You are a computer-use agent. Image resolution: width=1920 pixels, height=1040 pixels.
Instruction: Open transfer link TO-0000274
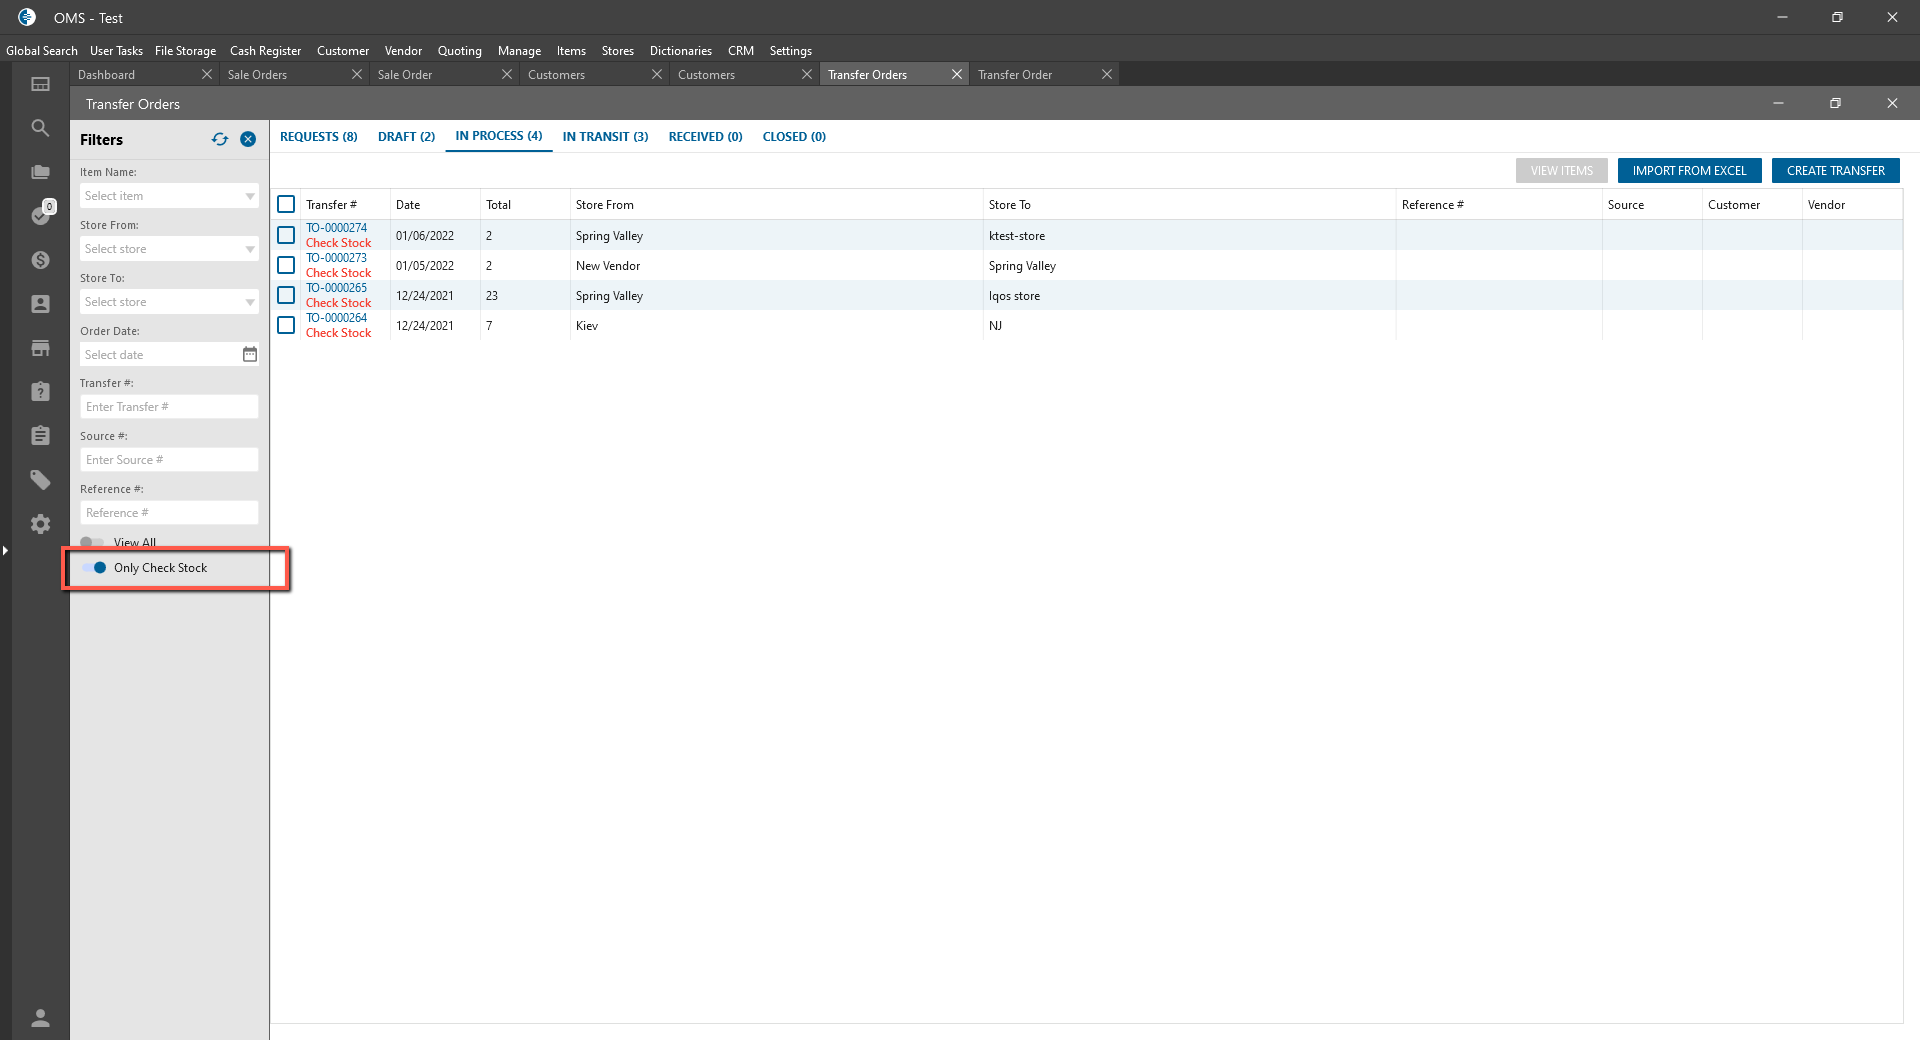[x=336, y=228]
